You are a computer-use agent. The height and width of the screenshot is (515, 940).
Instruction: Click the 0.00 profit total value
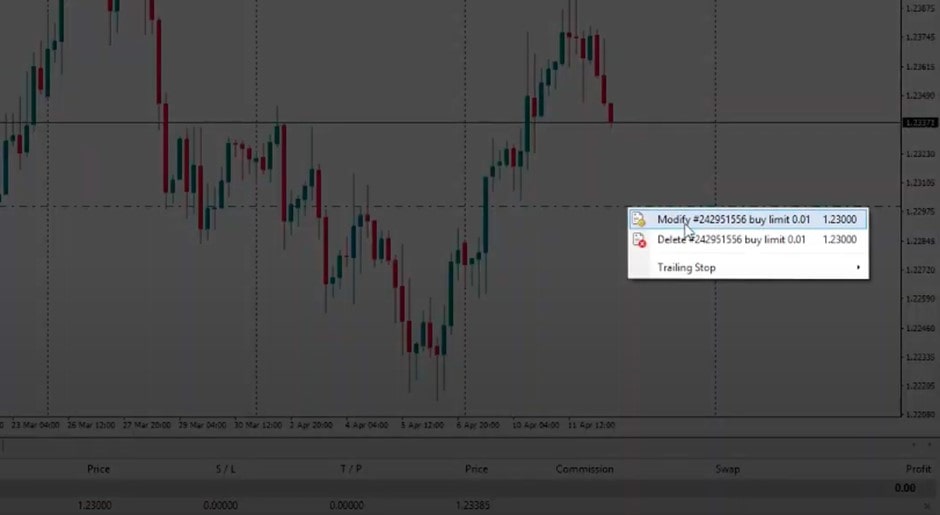(x=905, y=488)
